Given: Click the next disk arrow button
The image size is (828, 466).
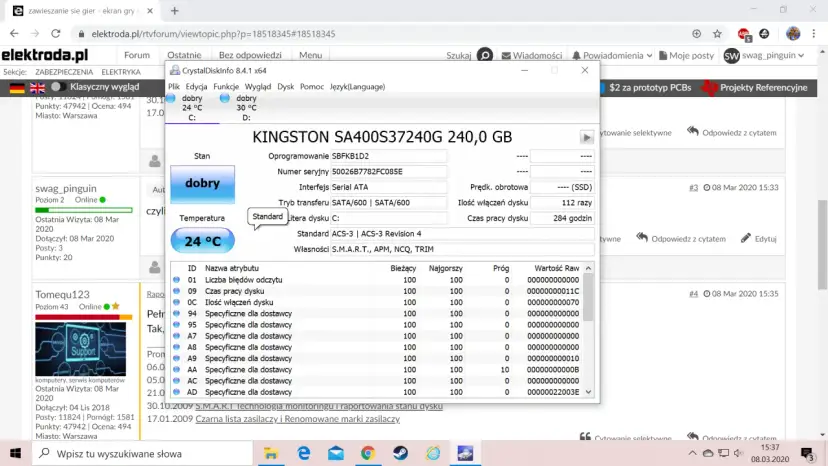Looking at the screenshot, I should coord(586,137).
